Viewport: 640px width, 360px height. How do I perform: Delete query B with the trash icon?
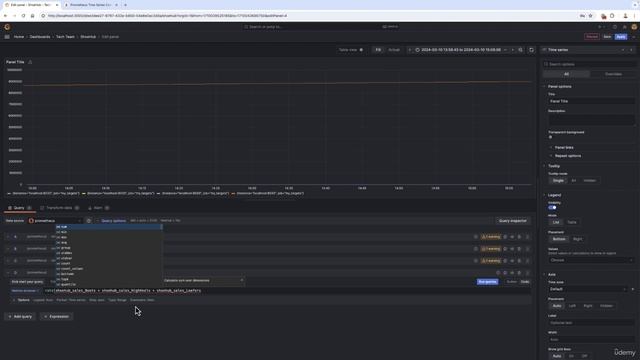pos(519,249)
